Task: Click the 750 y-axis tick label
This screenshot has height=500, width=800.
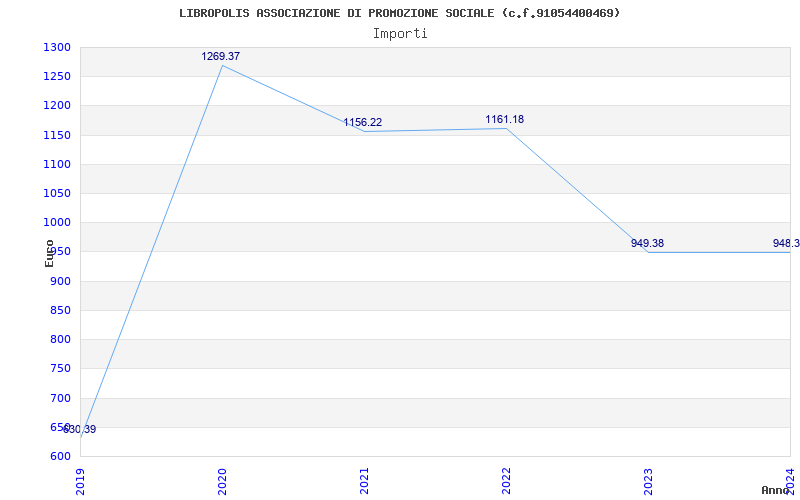Action: (60, 368)
